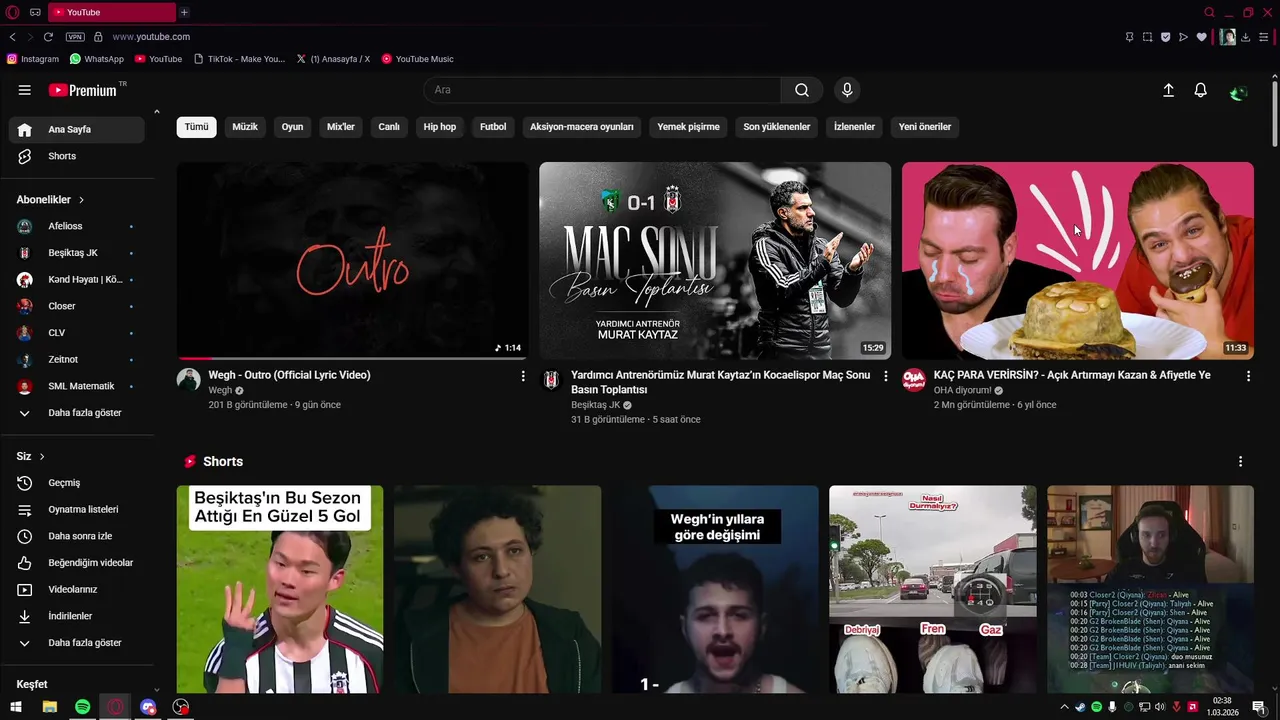Image resolution: width=1280 pixels, height=720 pixels.
Task: Show hidden system tray icons
Action: [x=1064, y=707]
